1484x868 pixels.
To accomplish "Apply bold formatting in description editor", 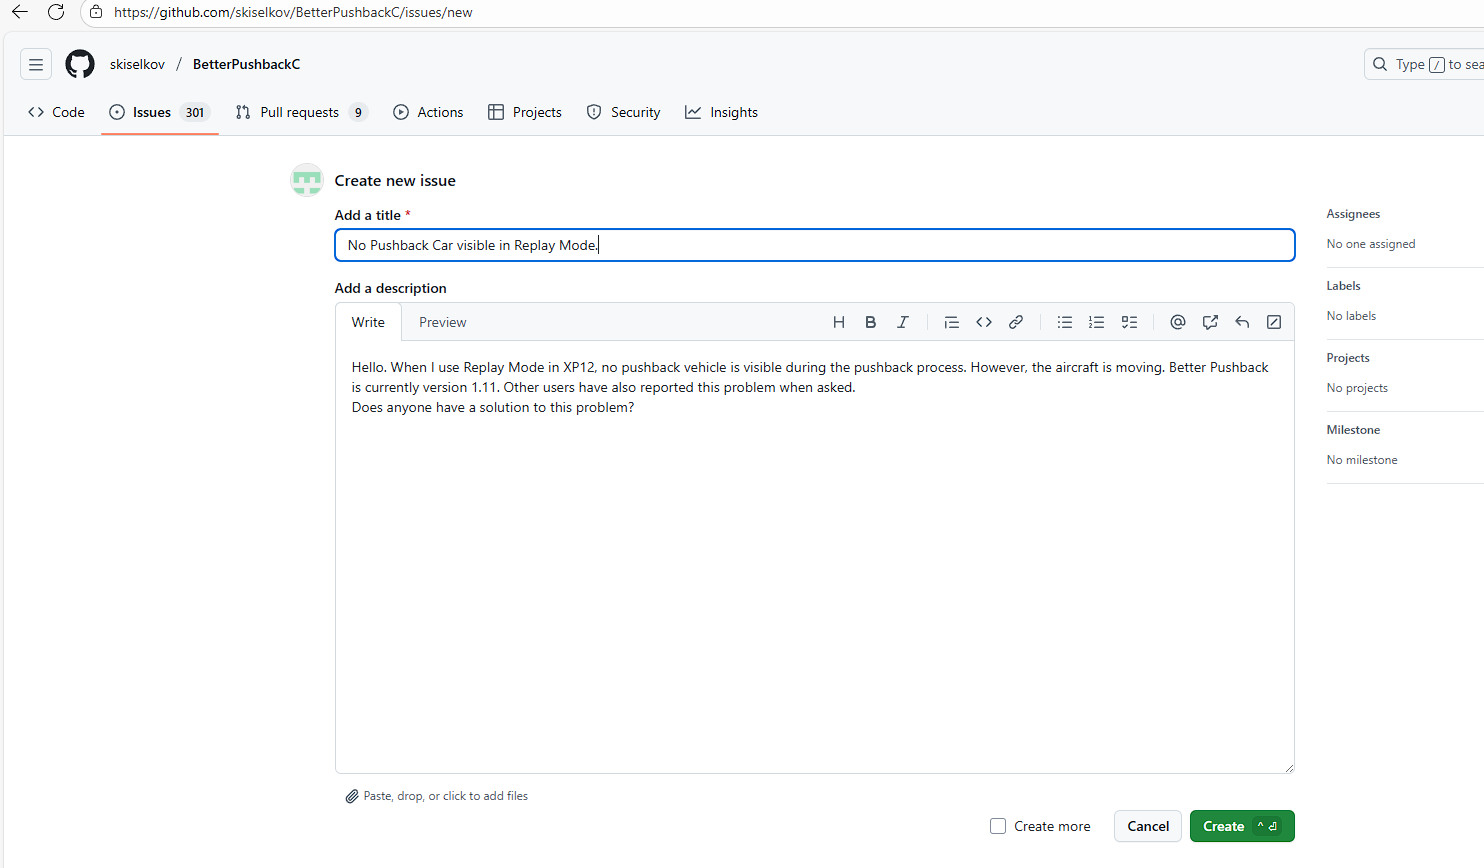I will (x=871, y=322).
